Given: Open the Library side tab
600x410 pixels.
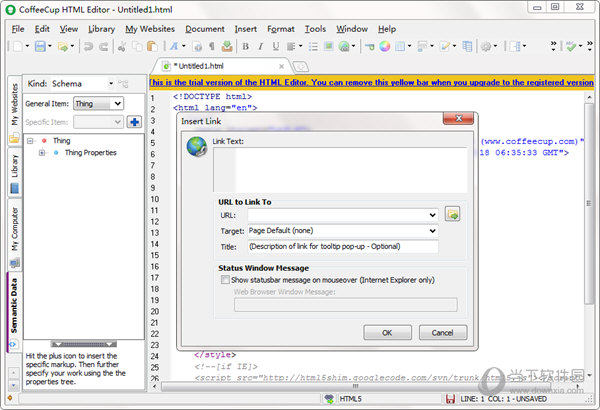Looking at the screenshot, I should pos(14,172).
